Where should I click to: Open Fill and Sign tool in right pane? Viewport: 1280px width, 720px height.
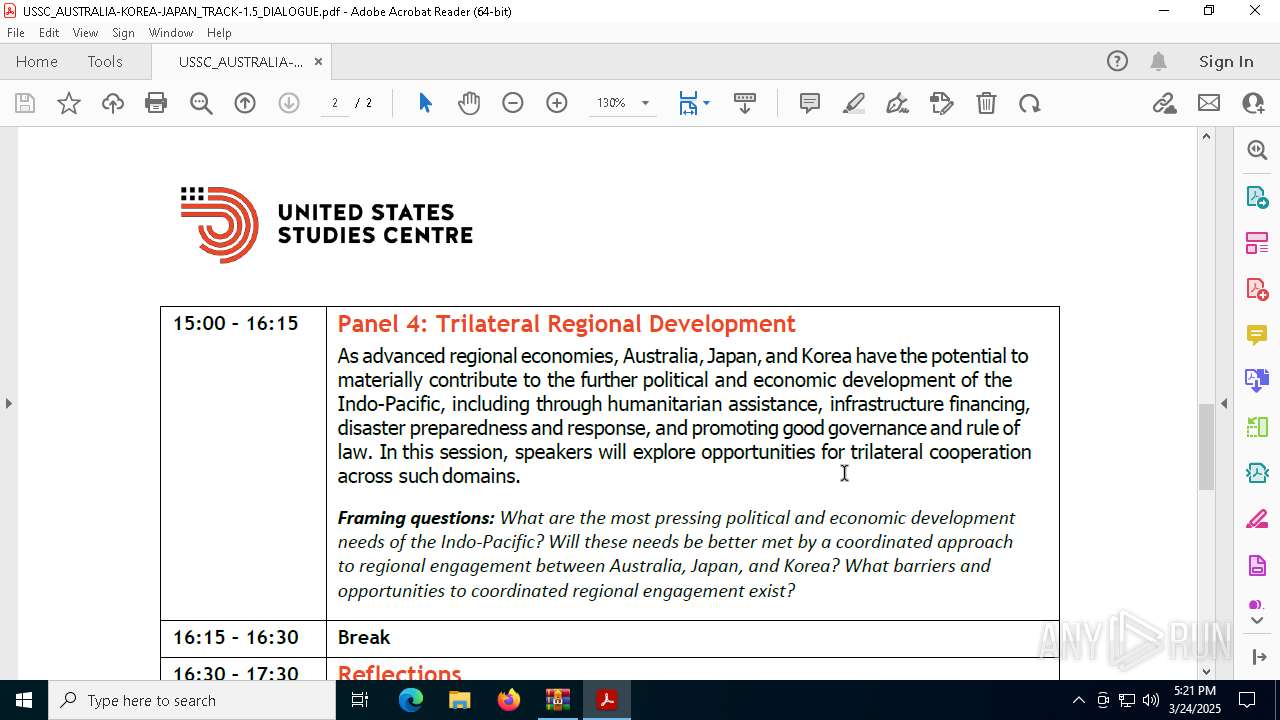(1257, 520)
